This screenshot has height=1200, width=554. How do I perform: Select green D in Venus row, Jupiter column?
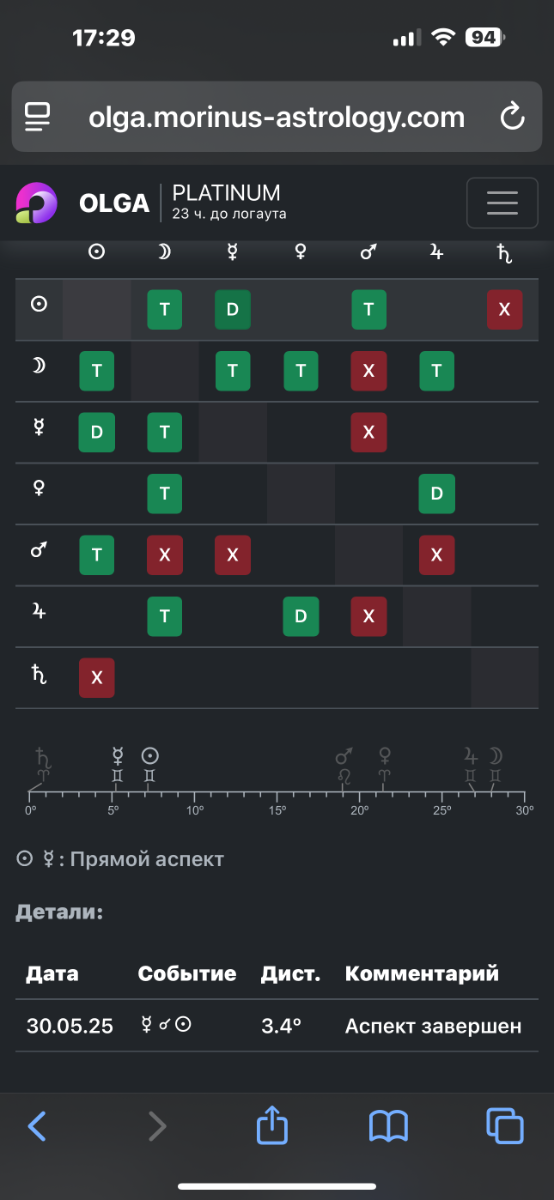[436, 494]
